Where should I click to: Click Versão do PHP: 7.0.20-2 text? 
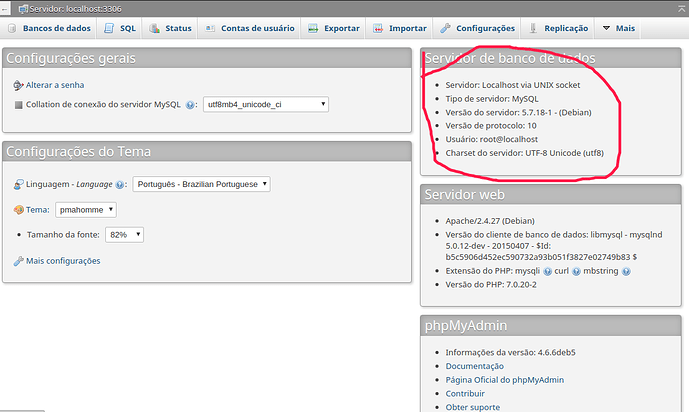point(491,285)
